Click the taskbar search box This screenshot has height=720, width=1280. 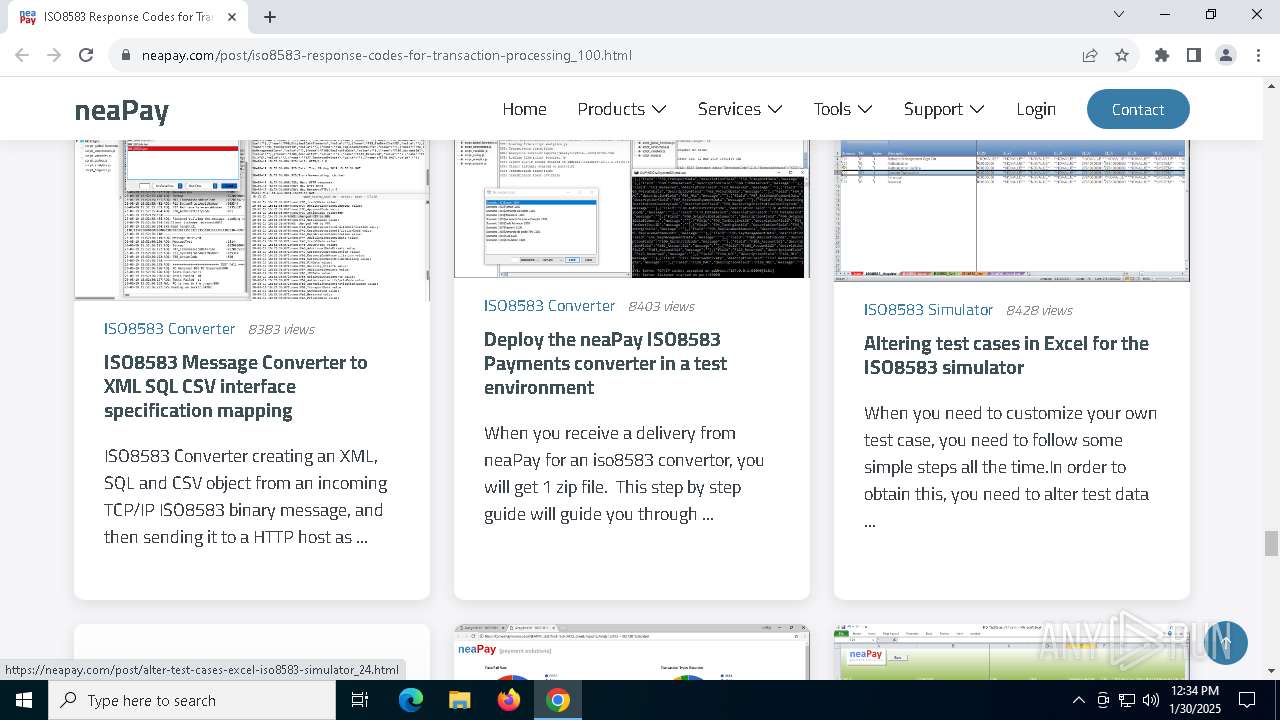pyautogui.click(x=193, y=700)
